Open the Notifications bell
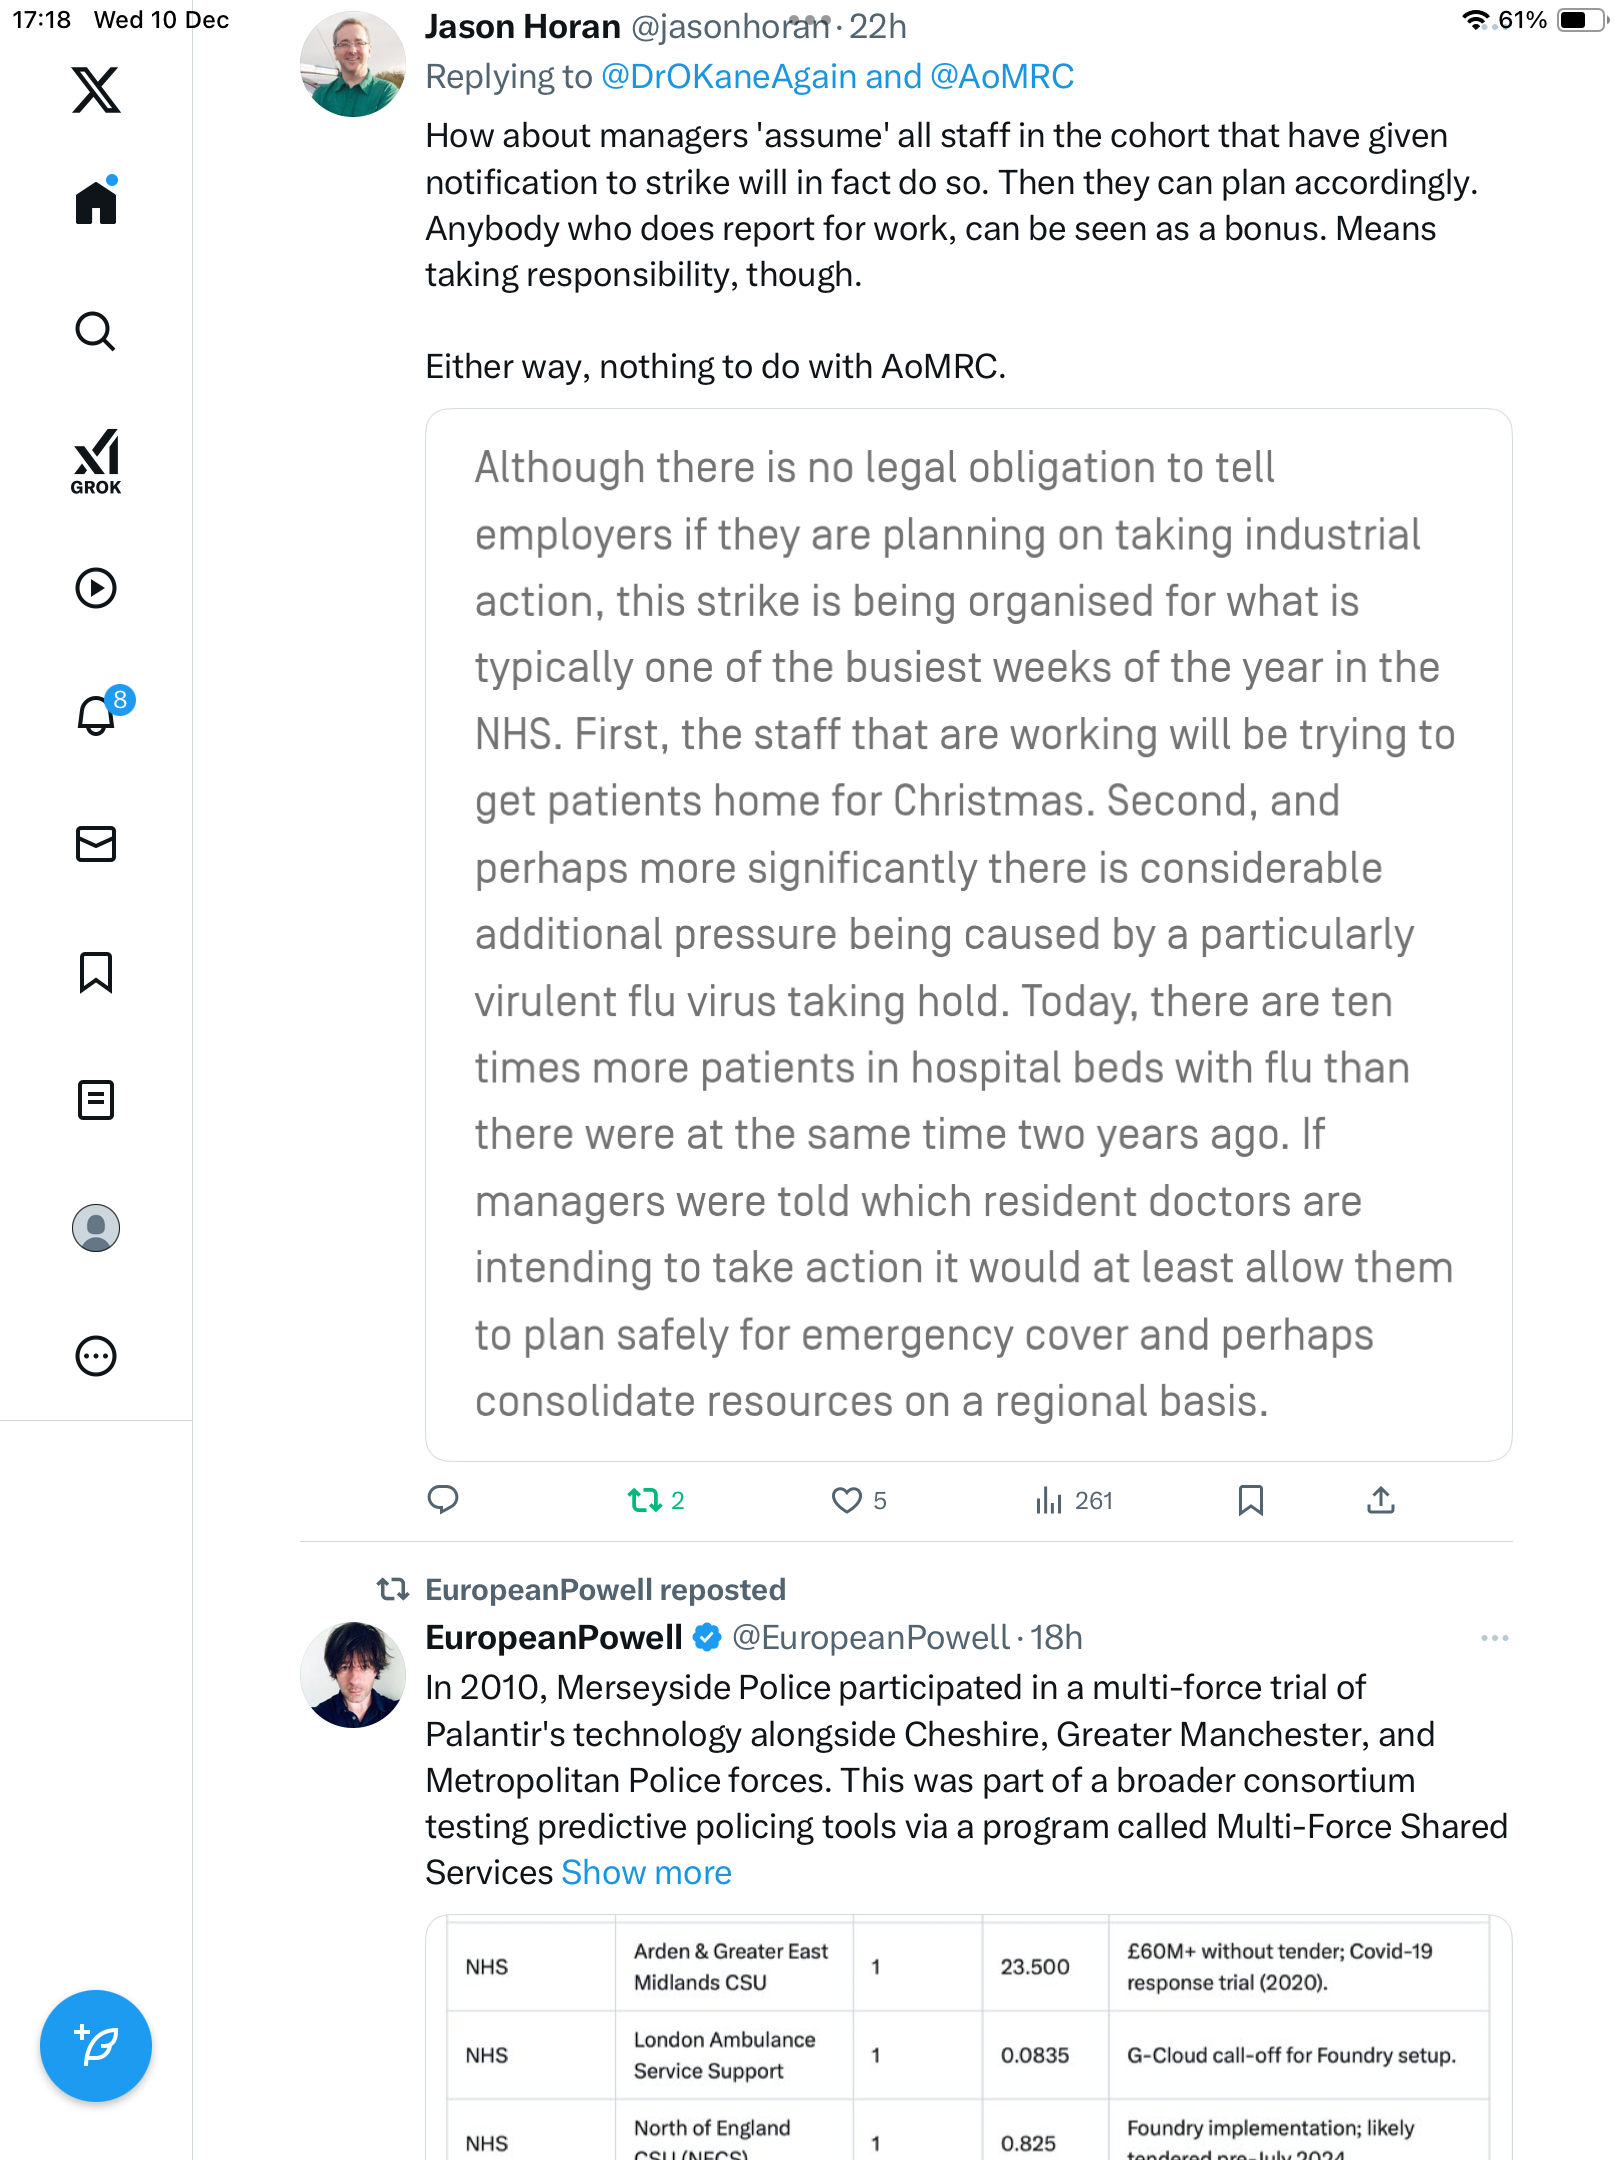The width and height of the screenshot is (1620, 2160). point(96,715)
